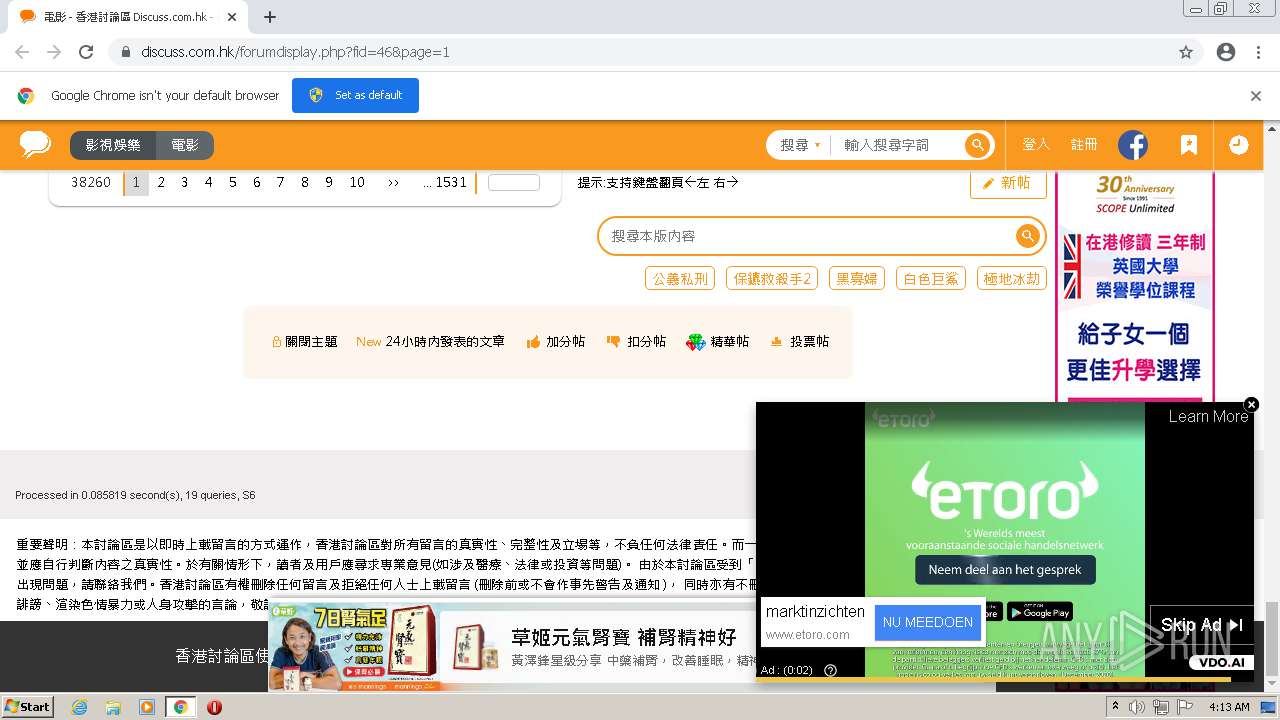The image size is (1280, 720).
Task: Reload the page with browser refresh
Action: (86, 52)
